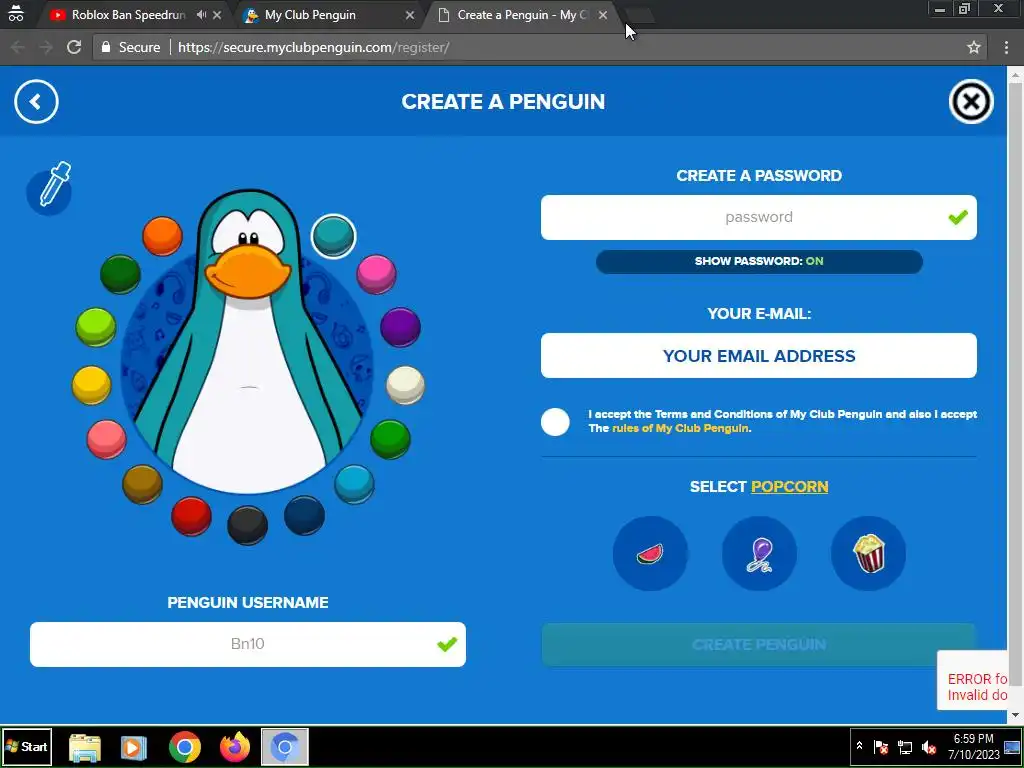Viewport: 1024px width, 768px height.
Task: Open the Action Center flag icon
Action: point(880,746)
